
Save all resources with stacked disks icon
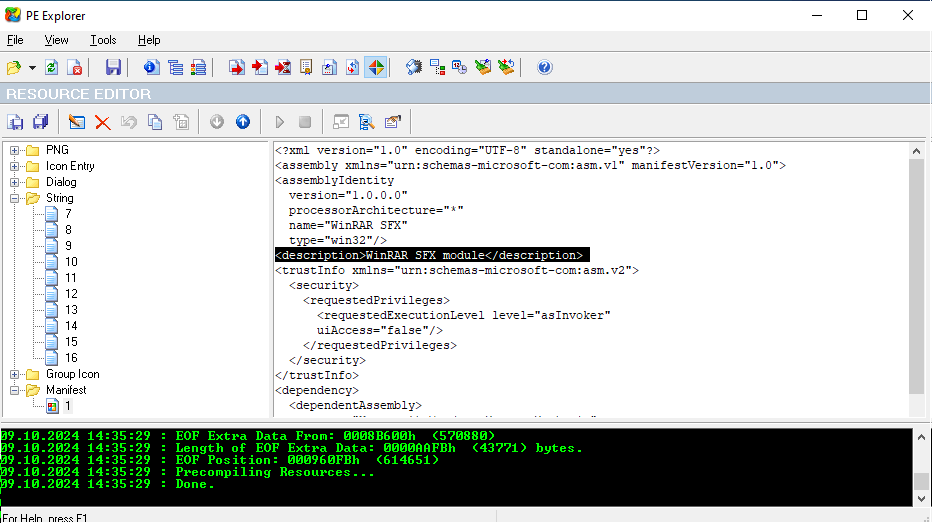tap(40, 122)
